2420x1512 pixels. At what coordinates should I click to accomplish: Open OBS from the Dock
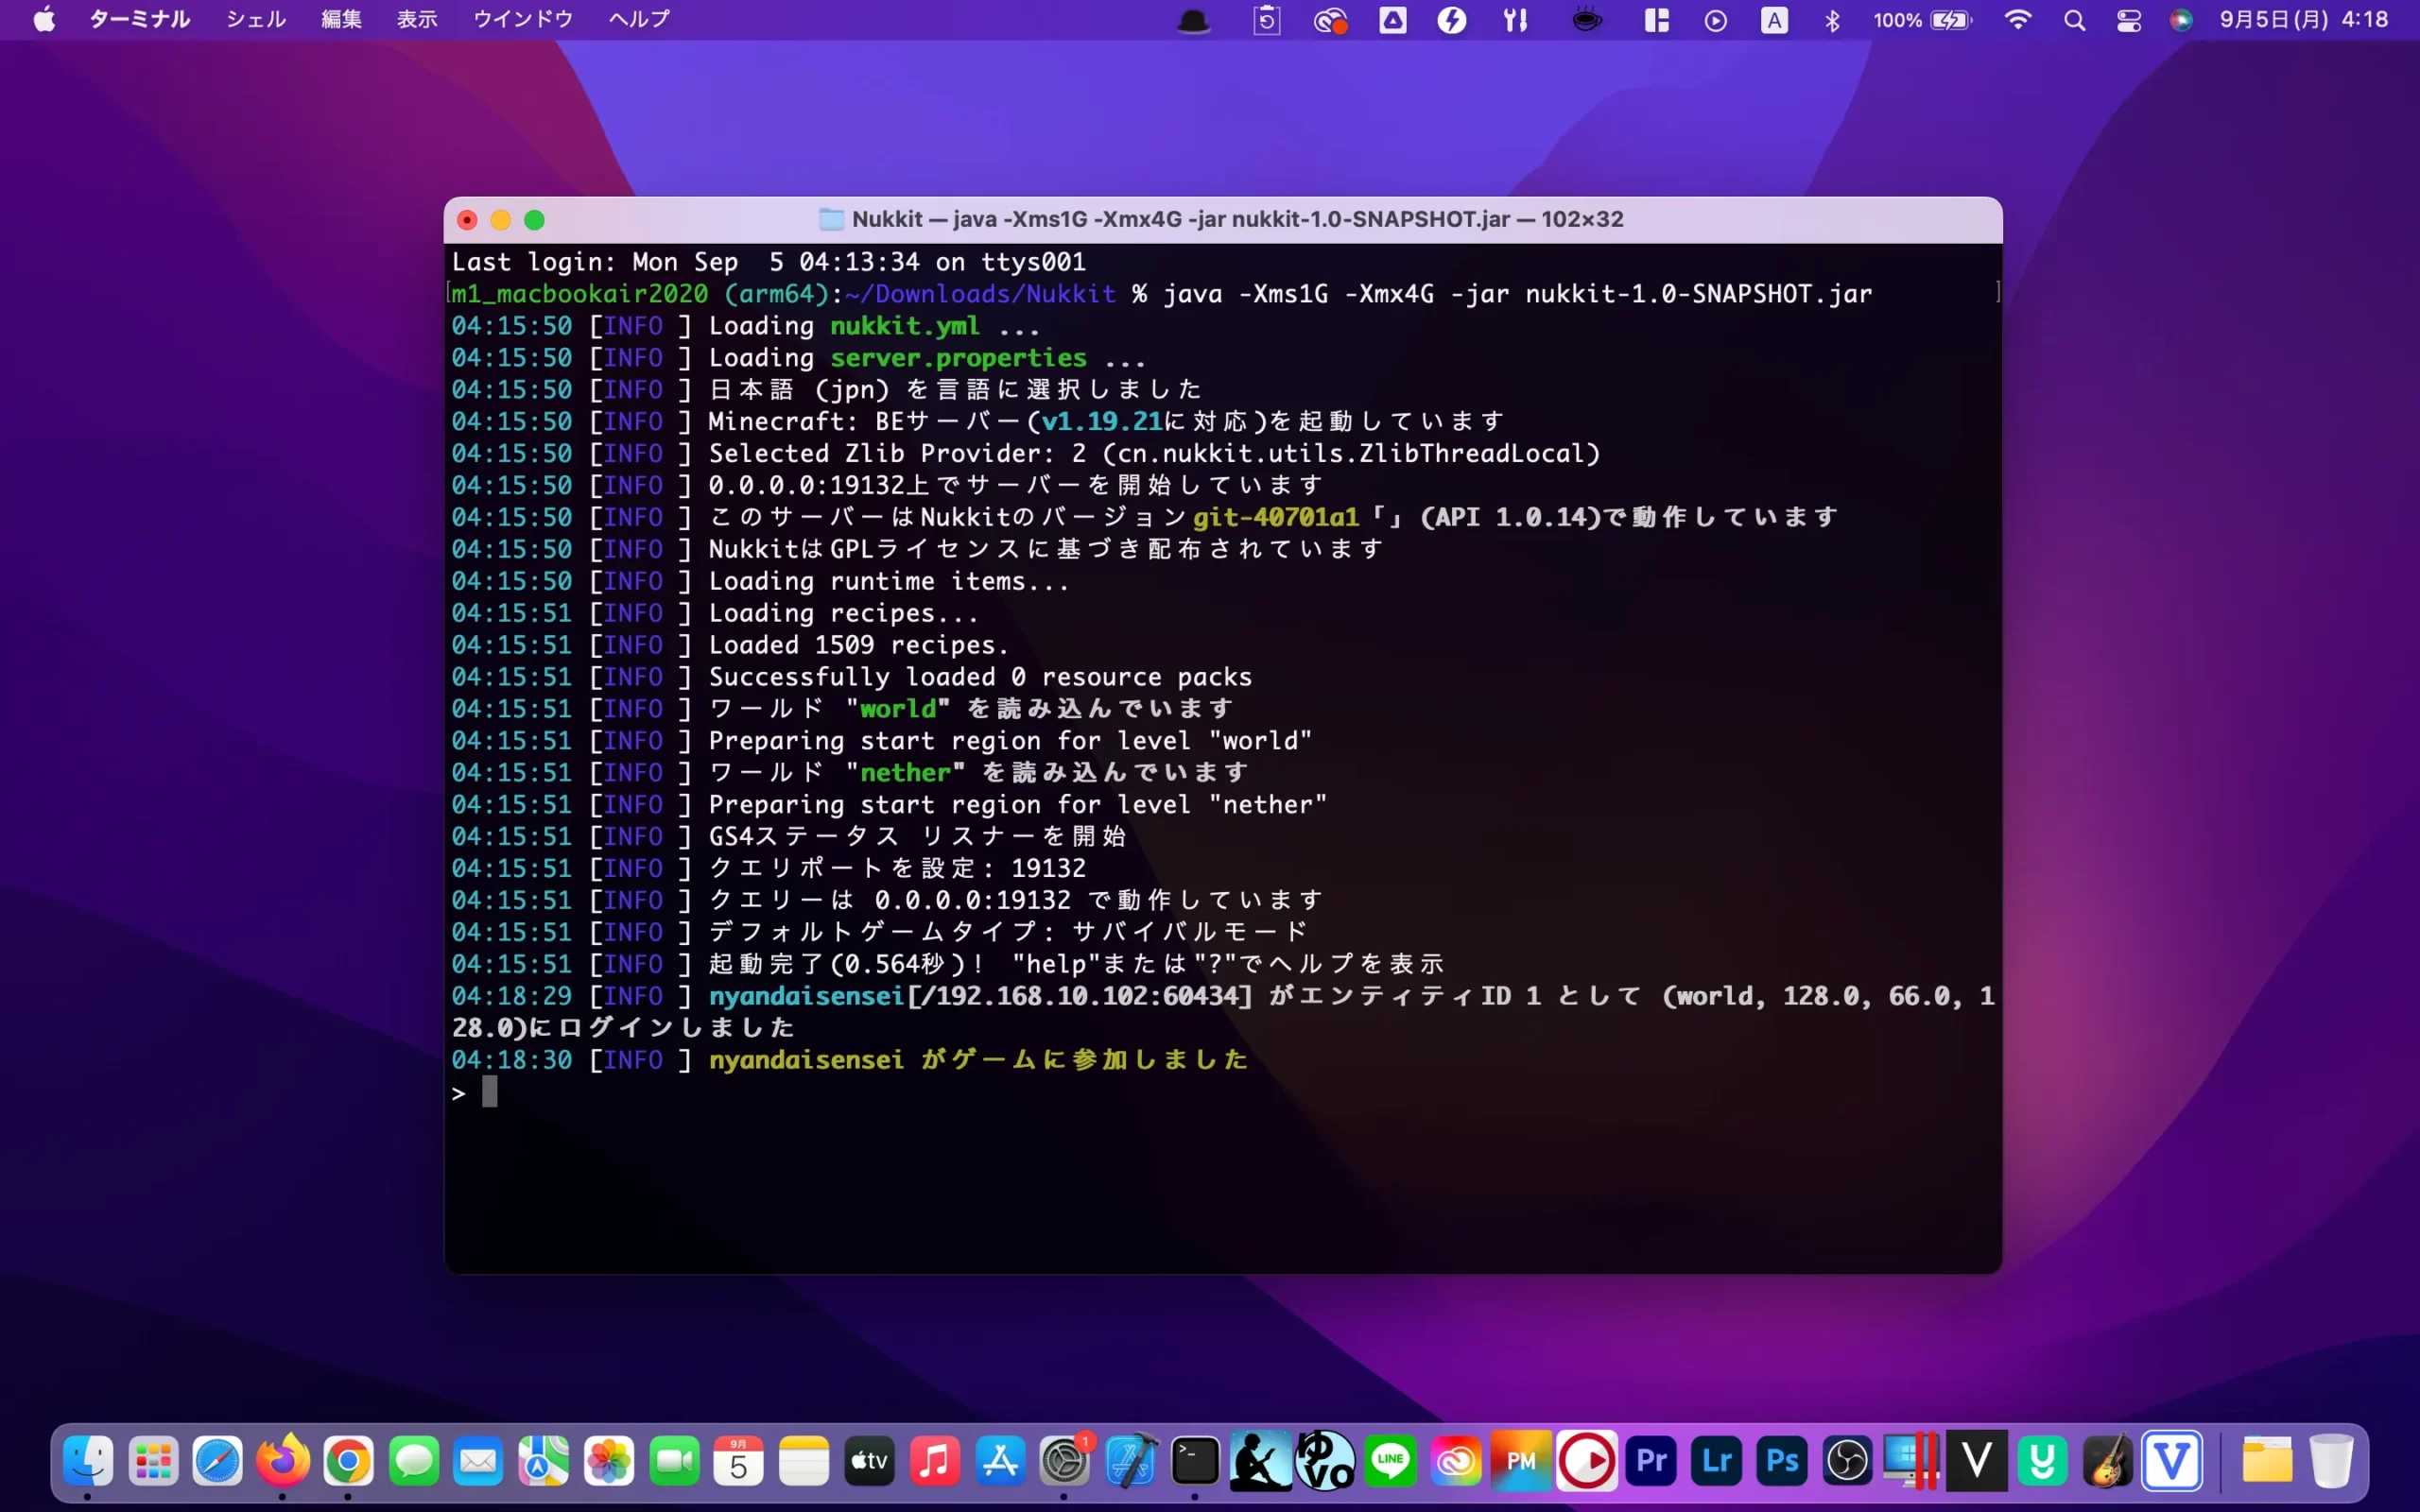(x=1847, y=1461)
